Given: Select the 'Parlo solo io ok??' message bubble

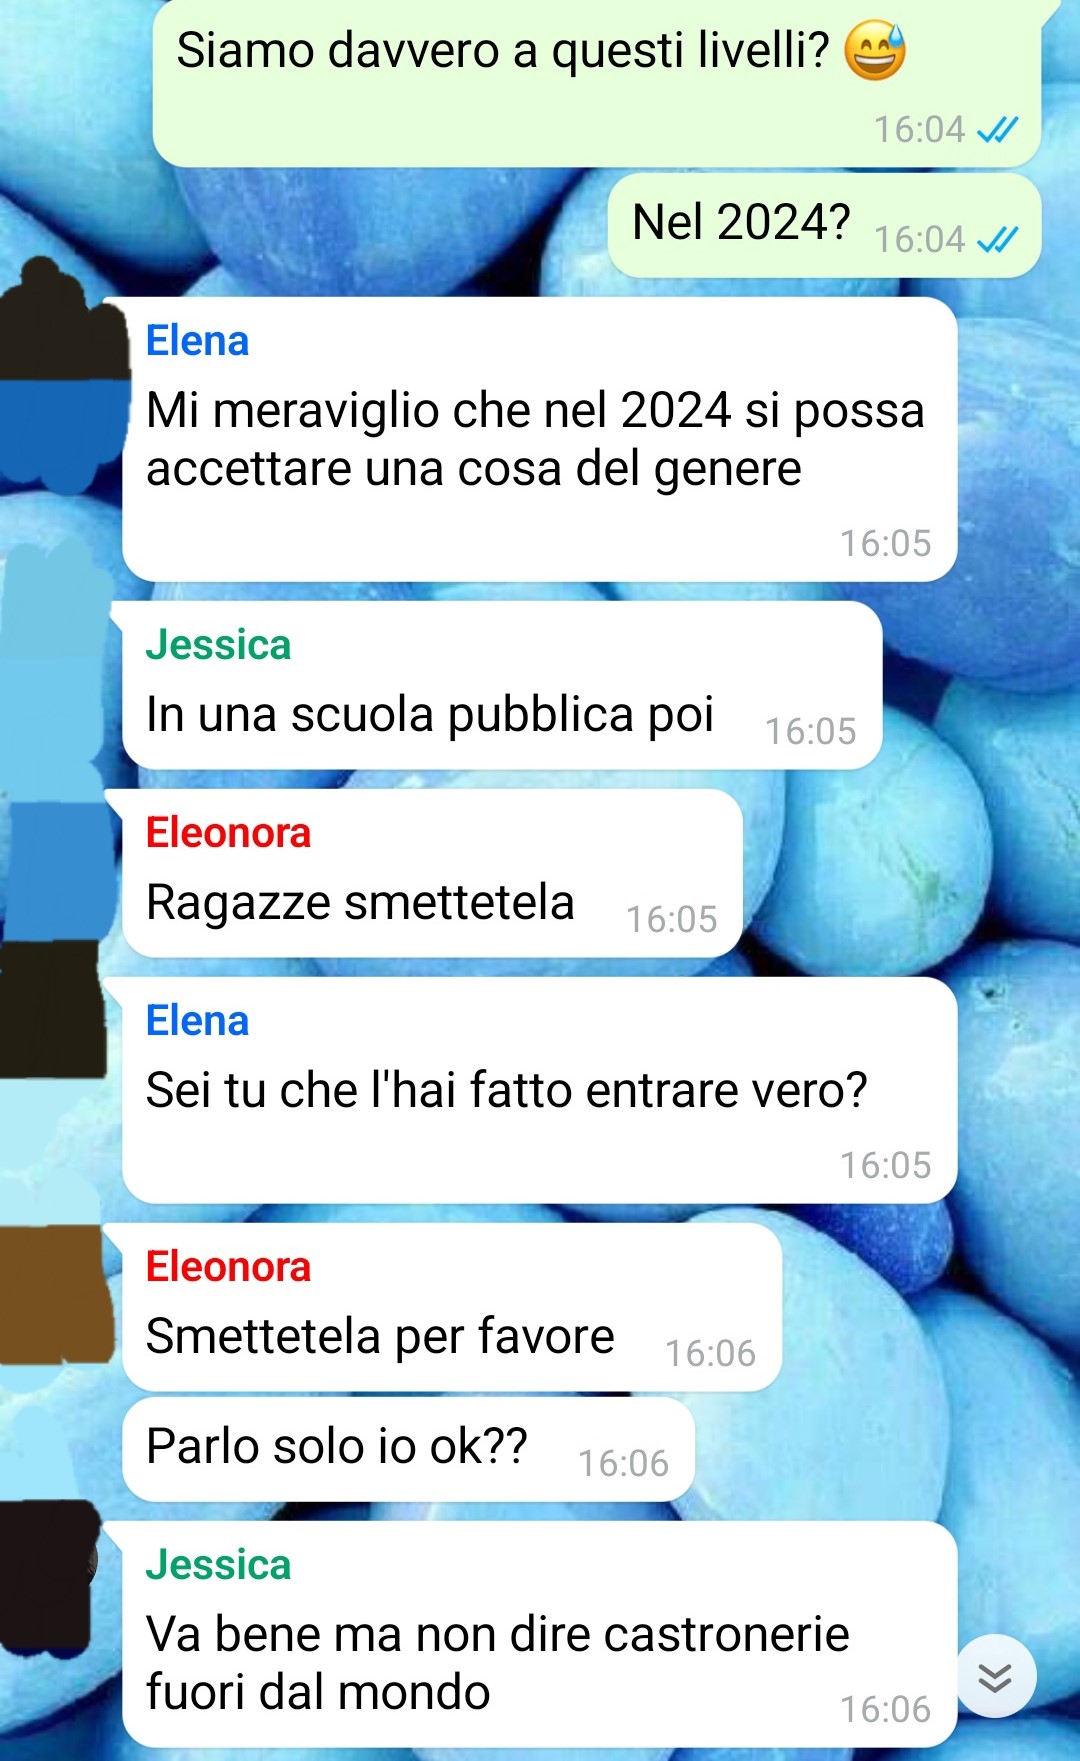Looking at the screenshot, I should (x=408, y=1449).
